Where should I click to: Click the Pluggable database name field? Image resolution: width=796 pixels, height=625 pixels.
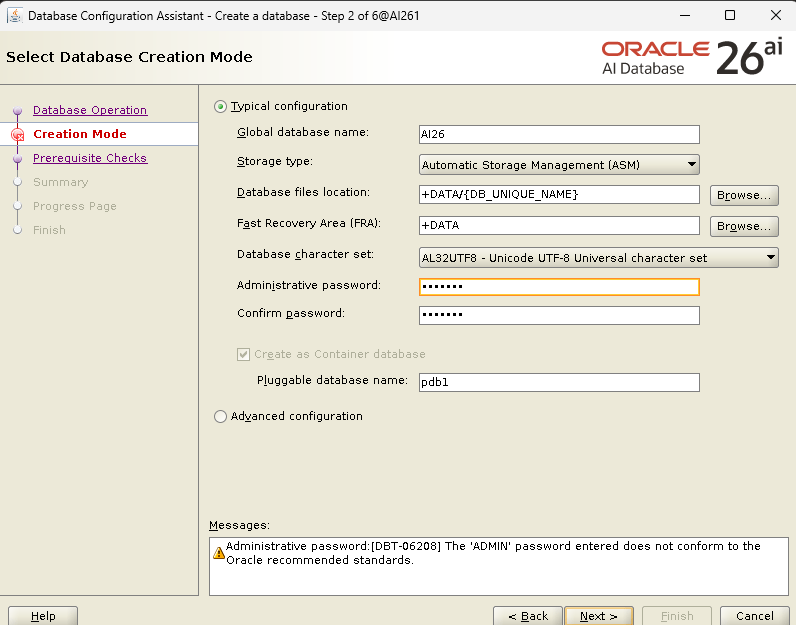[x=559, y=382]
